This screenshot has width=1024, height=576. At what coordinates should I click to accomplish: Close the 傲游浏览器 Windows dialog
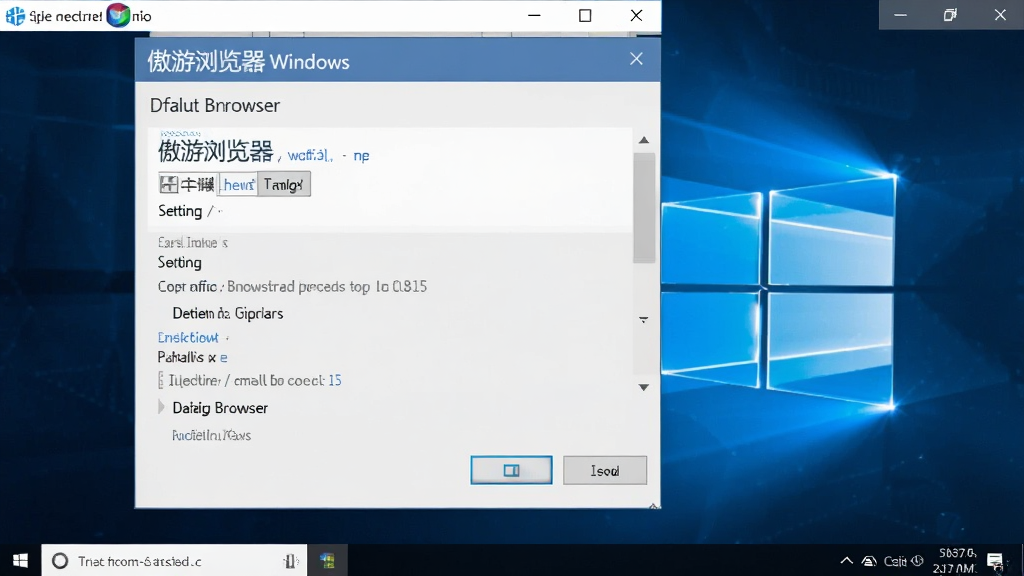click(x=636, y=59)
